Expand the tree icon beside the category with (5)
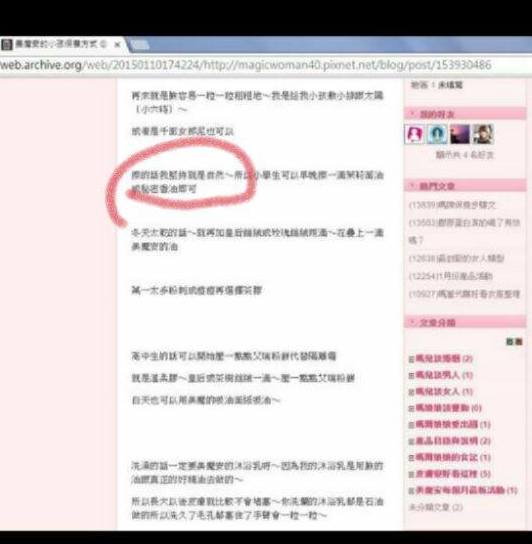 click(412, 475)
